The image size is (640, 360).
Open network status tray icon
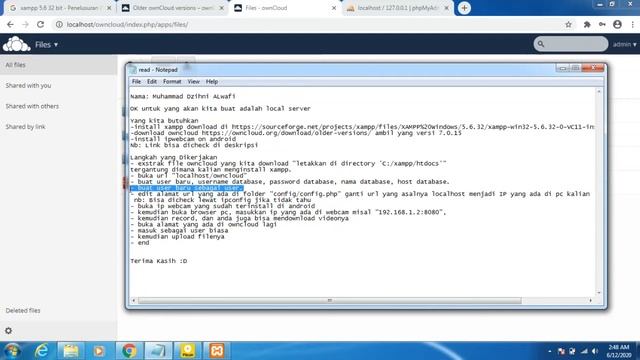tap(584, 351)
